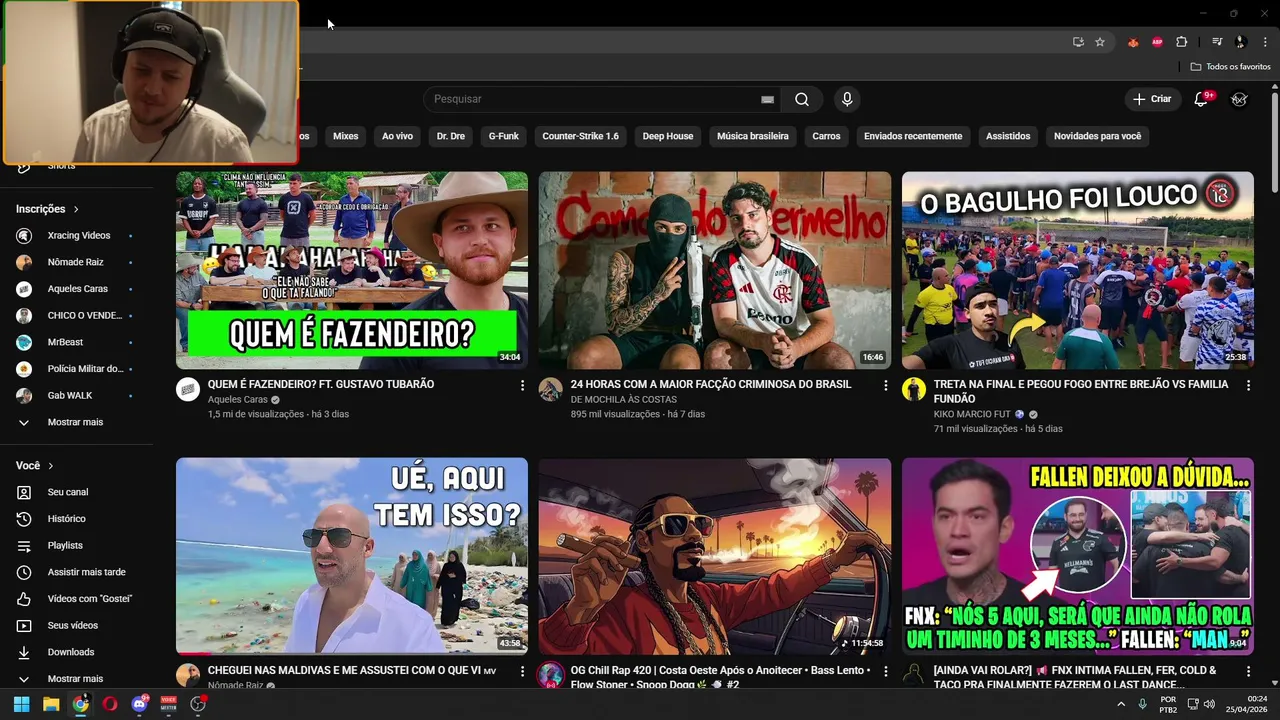Bookmark this page with the star icon
Image resolution: width=1280 pixels, height=720 pixels.
(1100, 42)
